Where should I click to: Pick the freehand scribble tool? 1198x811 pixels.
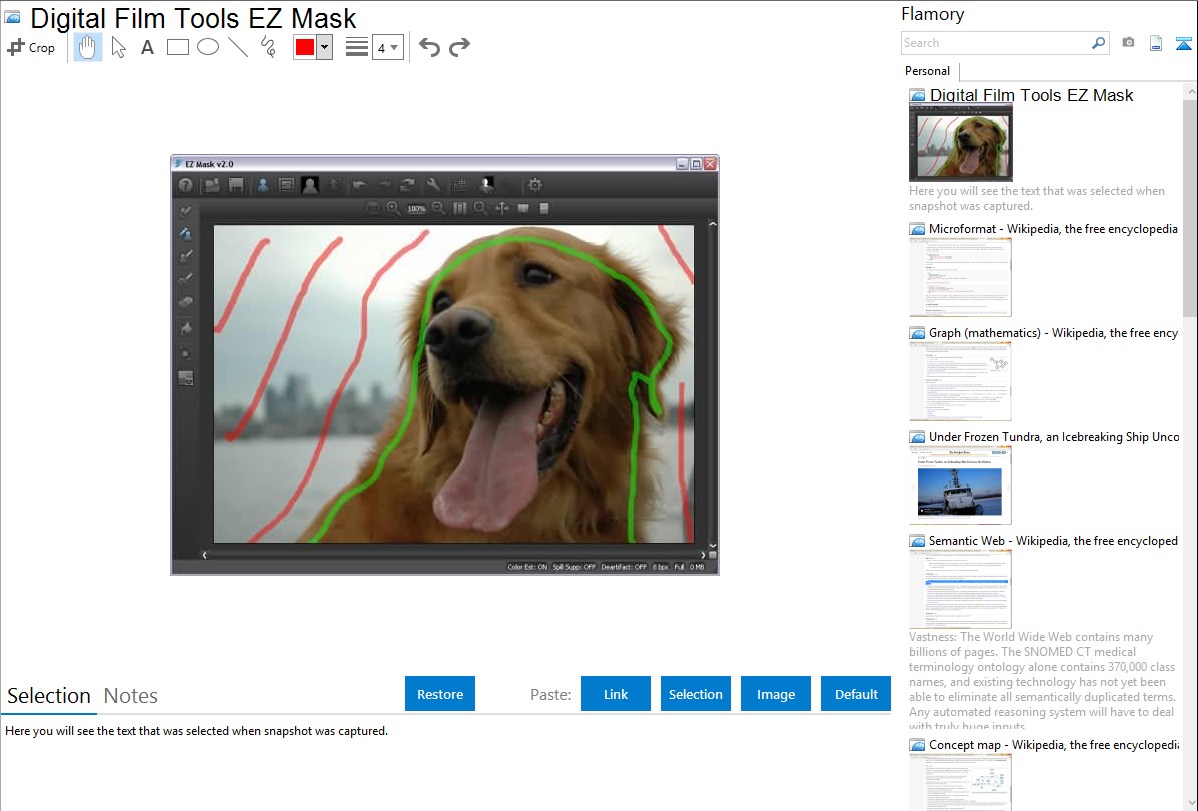click(x=268, y=47)
